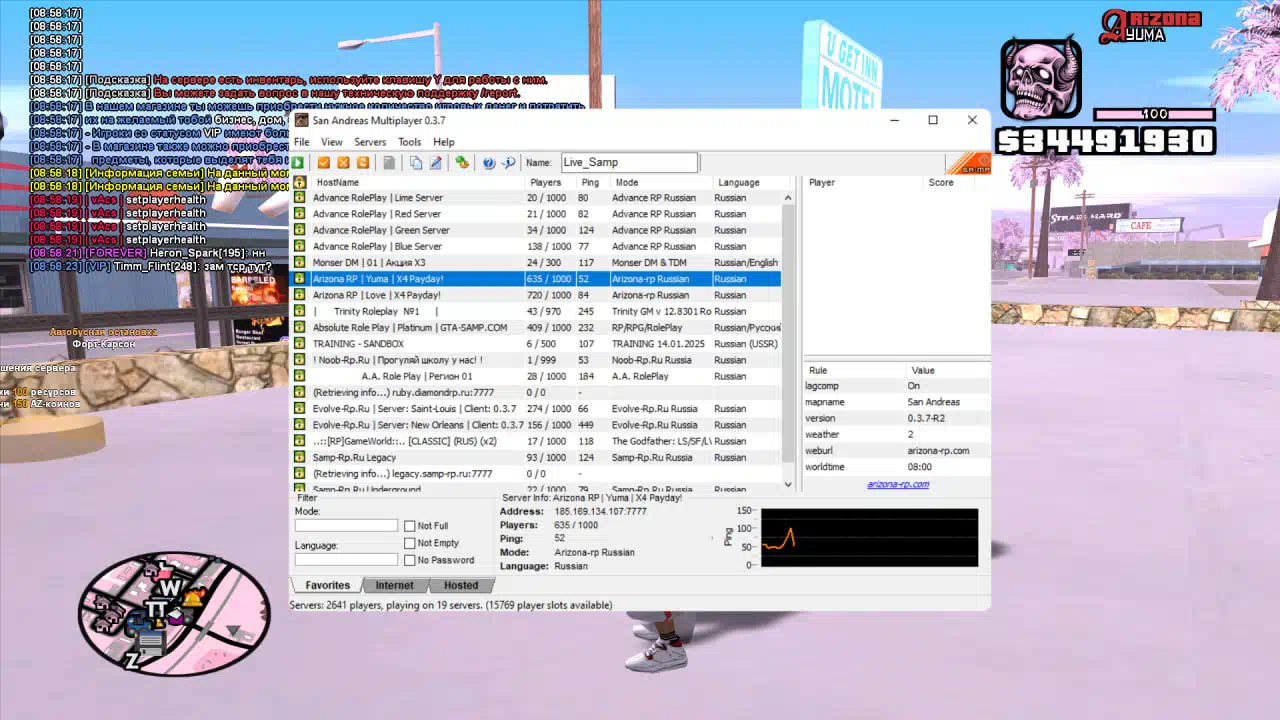Click the Add Server checkmark icon

point(324,163)
